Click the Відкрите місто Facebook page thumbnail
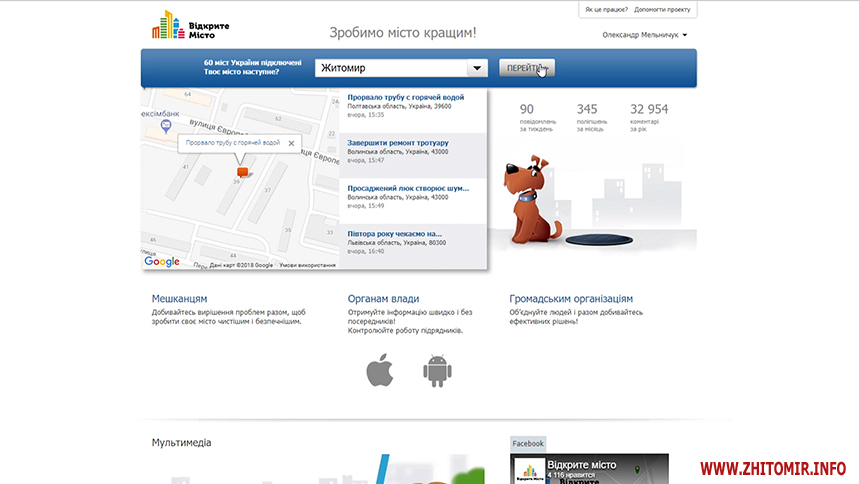The height and width of the screenshot is (484, 859). pyautogui.click(x=530, y=471)
